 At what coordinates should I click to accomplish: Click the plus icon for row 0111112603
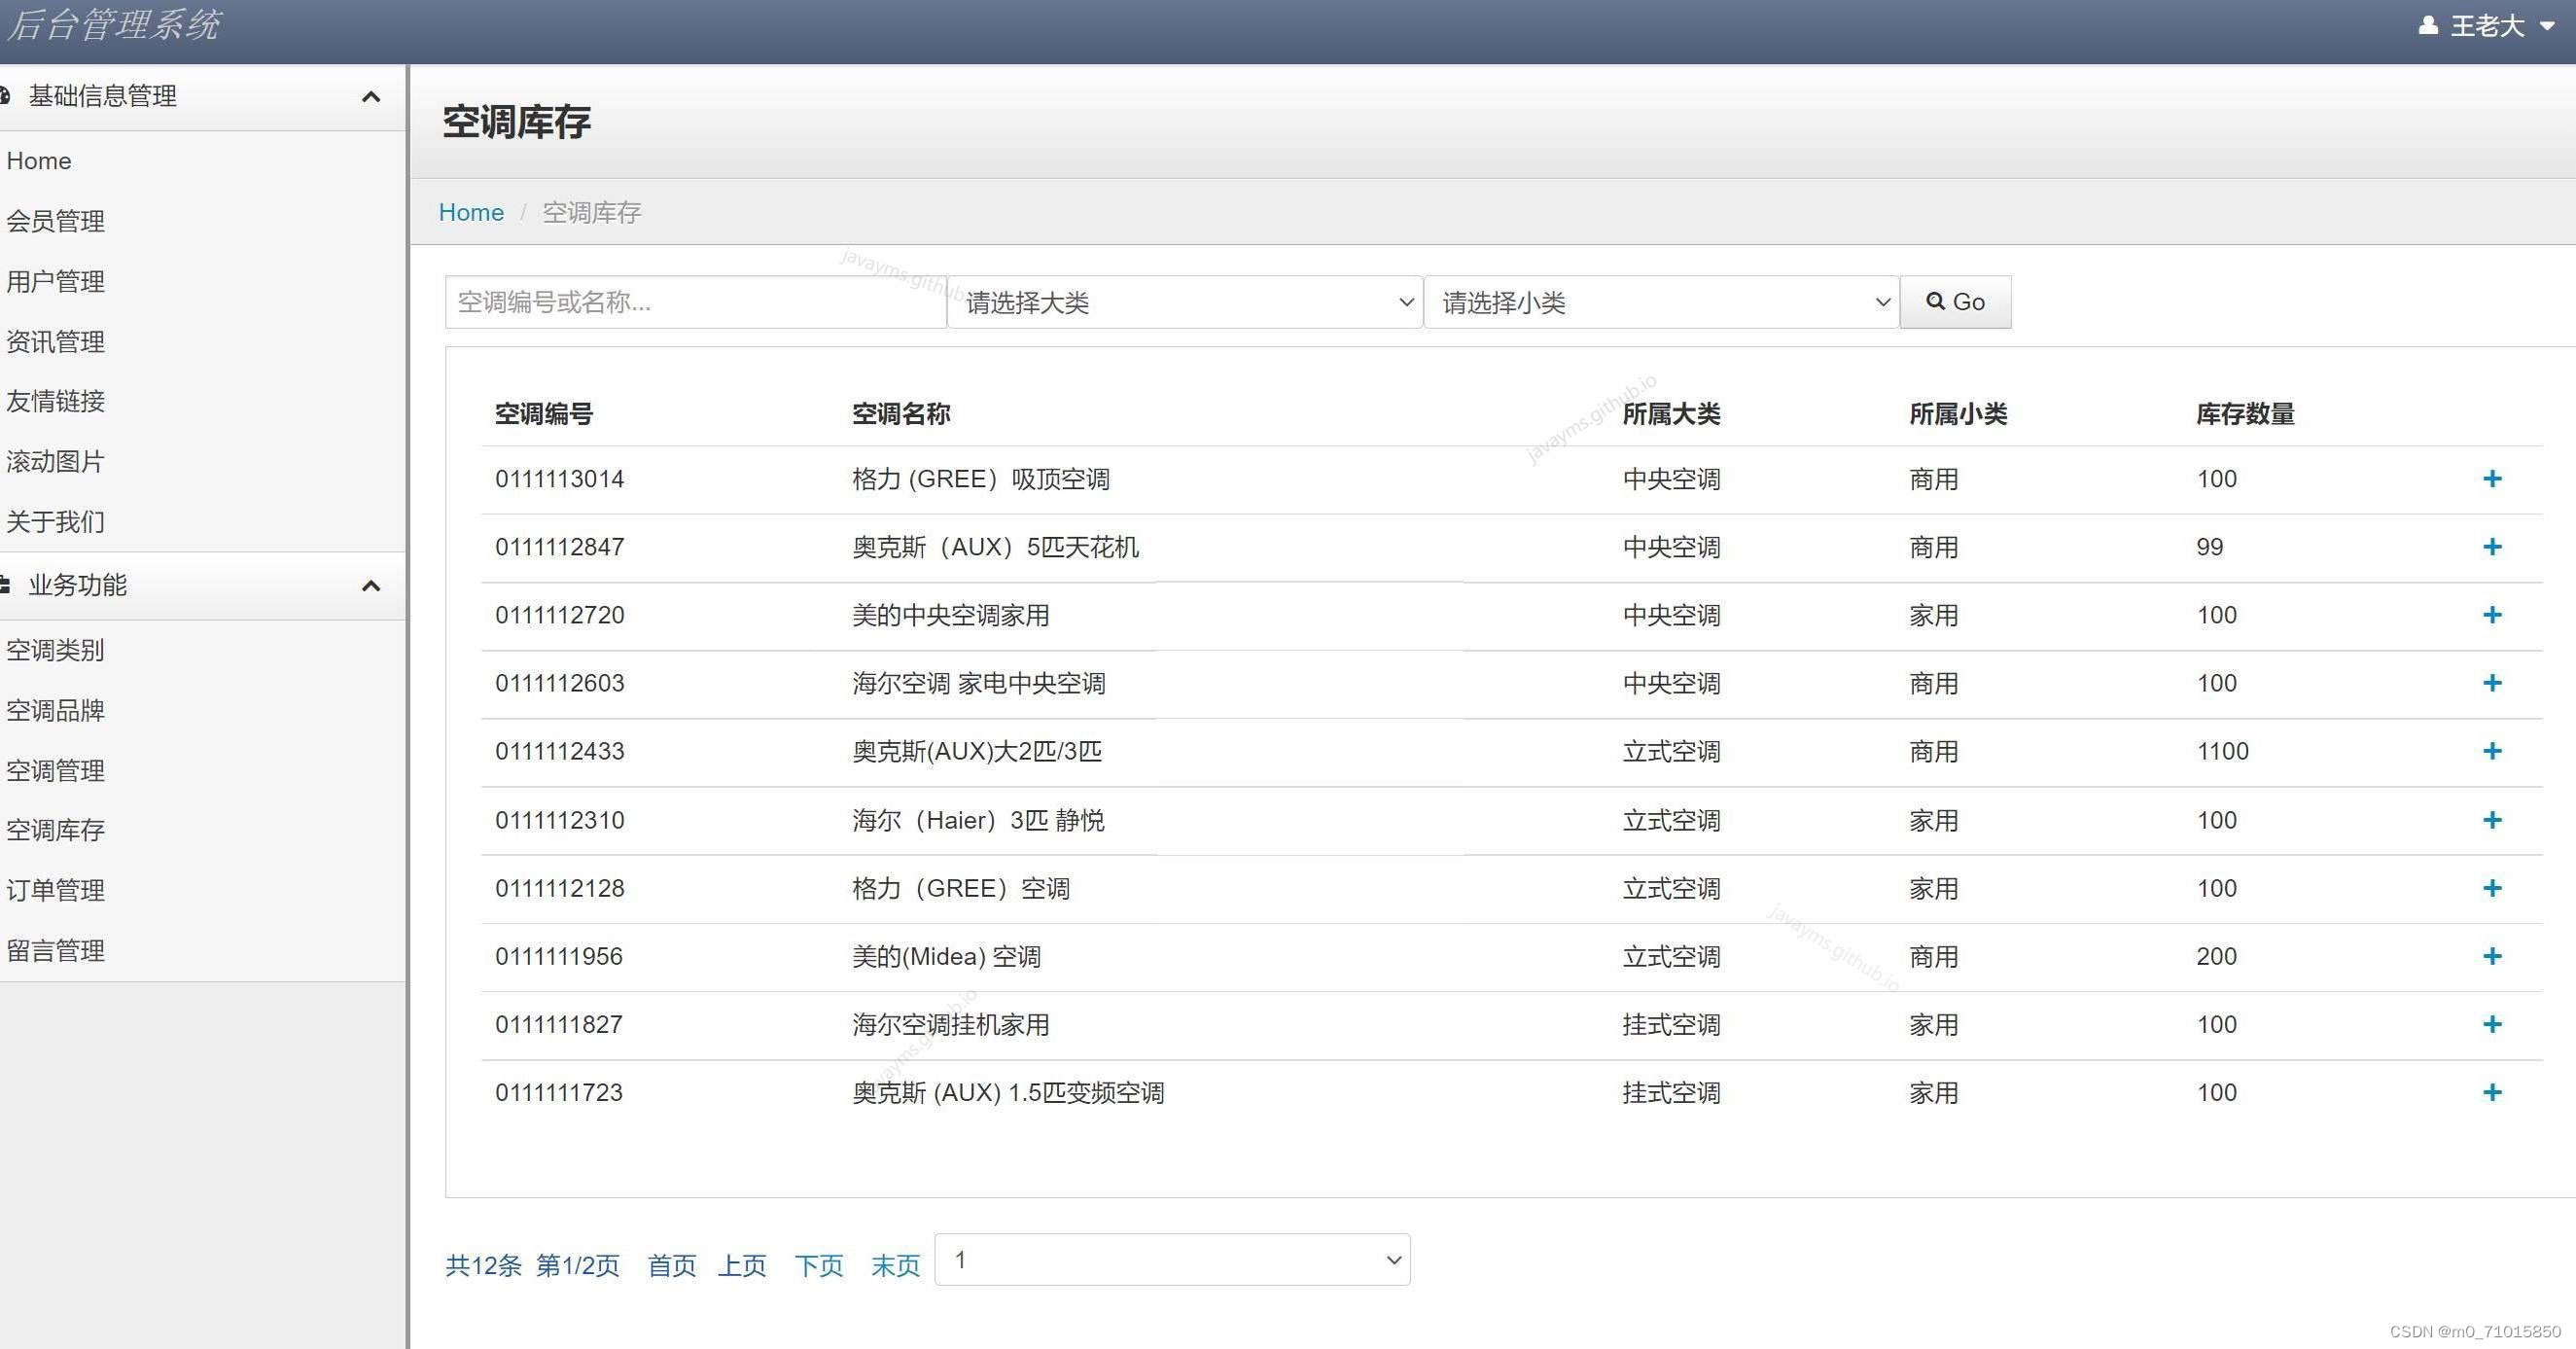[2492, 683]
